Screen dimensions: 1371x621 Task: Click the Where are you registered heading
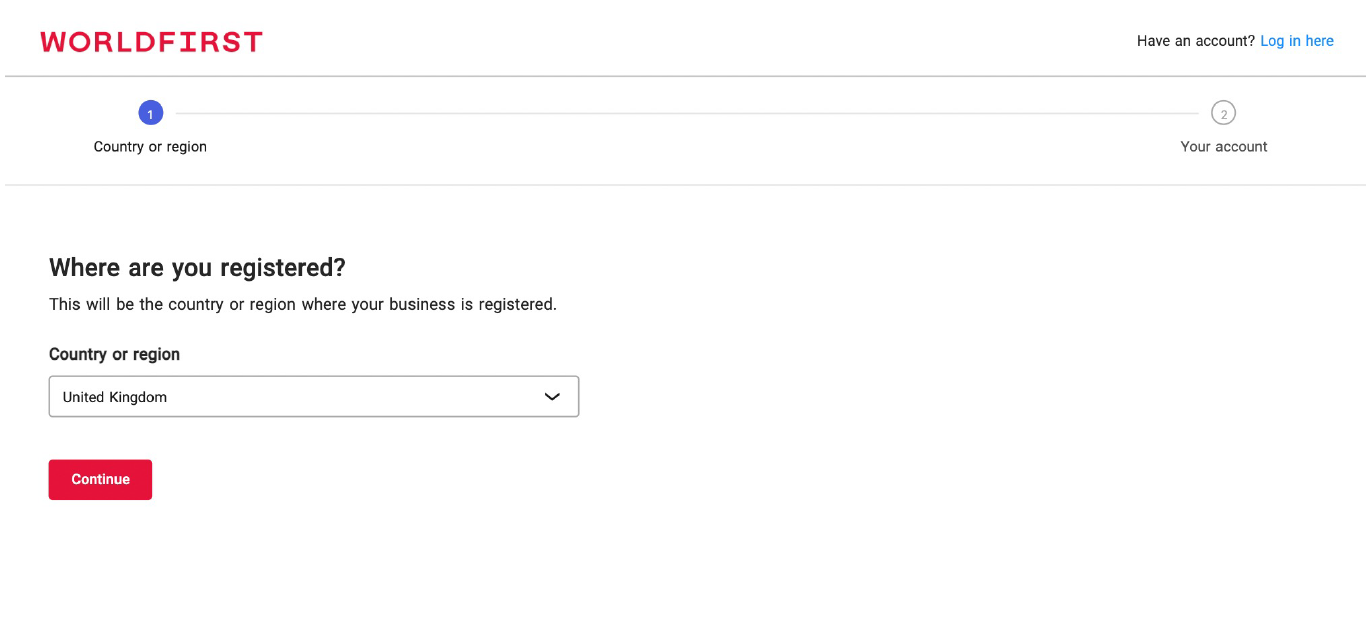point(197,268)
